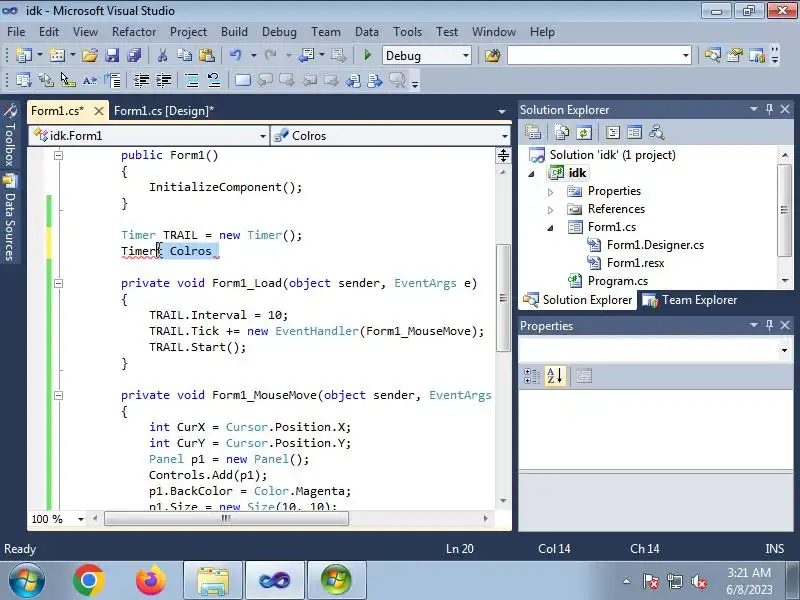
Task: Click the Paste clipboard icon
Action: (x=206, y=55)
